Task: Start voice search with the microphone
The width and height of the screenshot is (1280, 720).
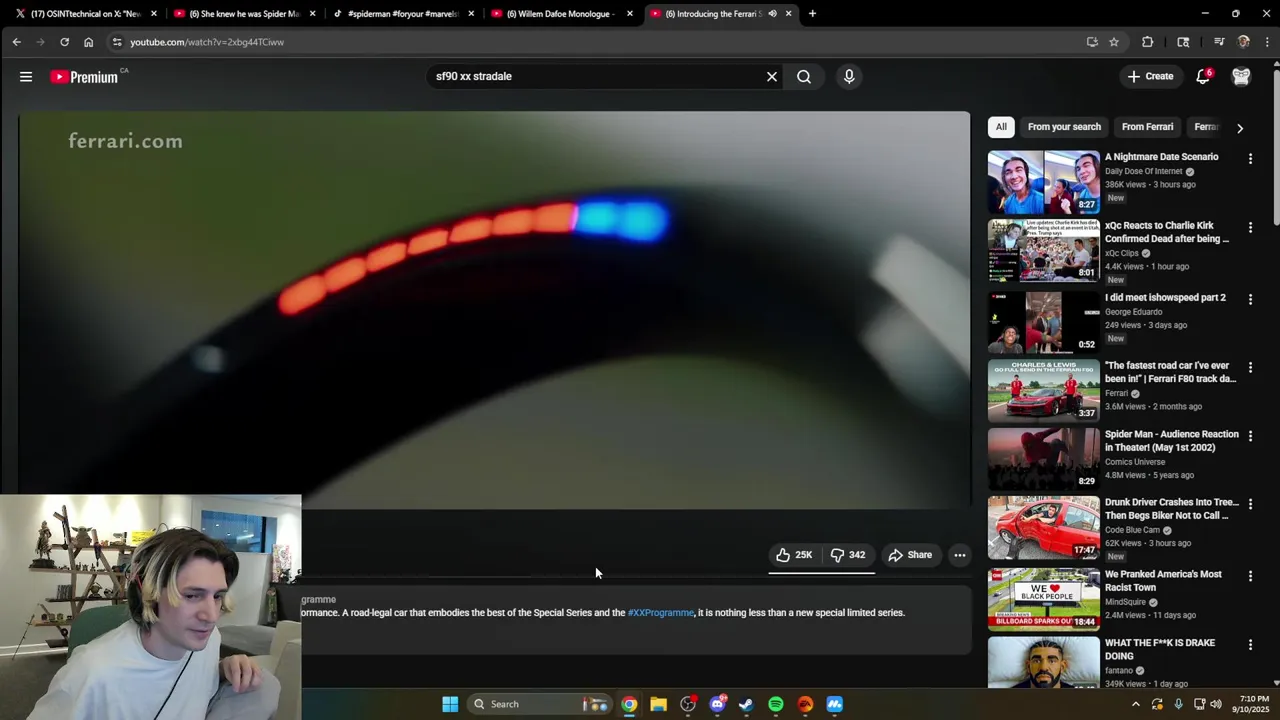Action: pos(849,77)
